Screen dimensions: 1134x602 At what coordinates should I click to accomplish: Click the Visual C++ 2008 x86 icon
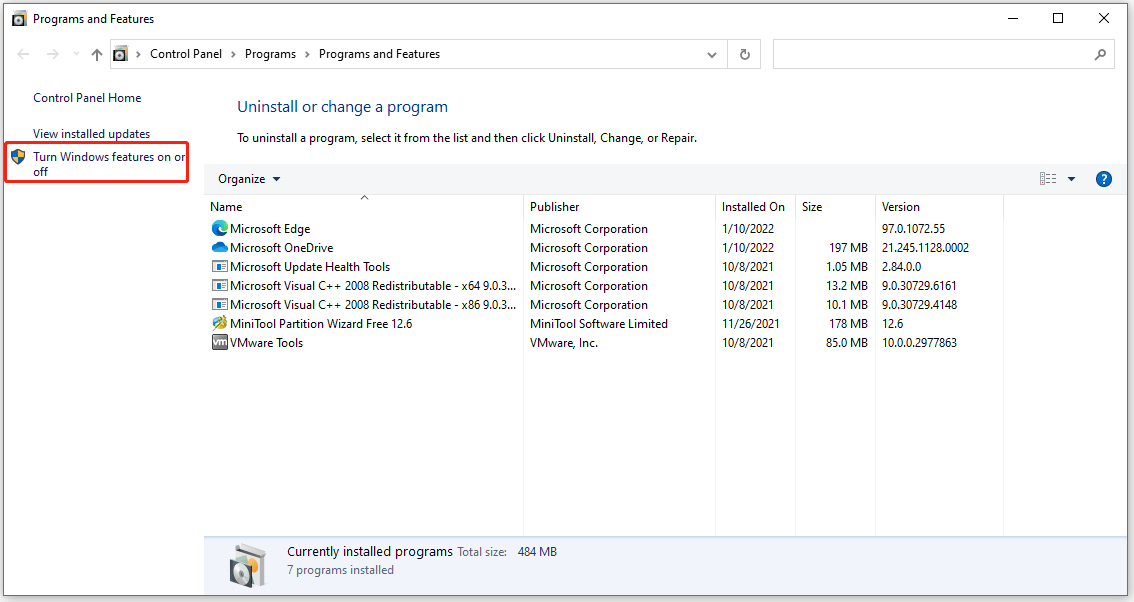click(x=220, y=305)
